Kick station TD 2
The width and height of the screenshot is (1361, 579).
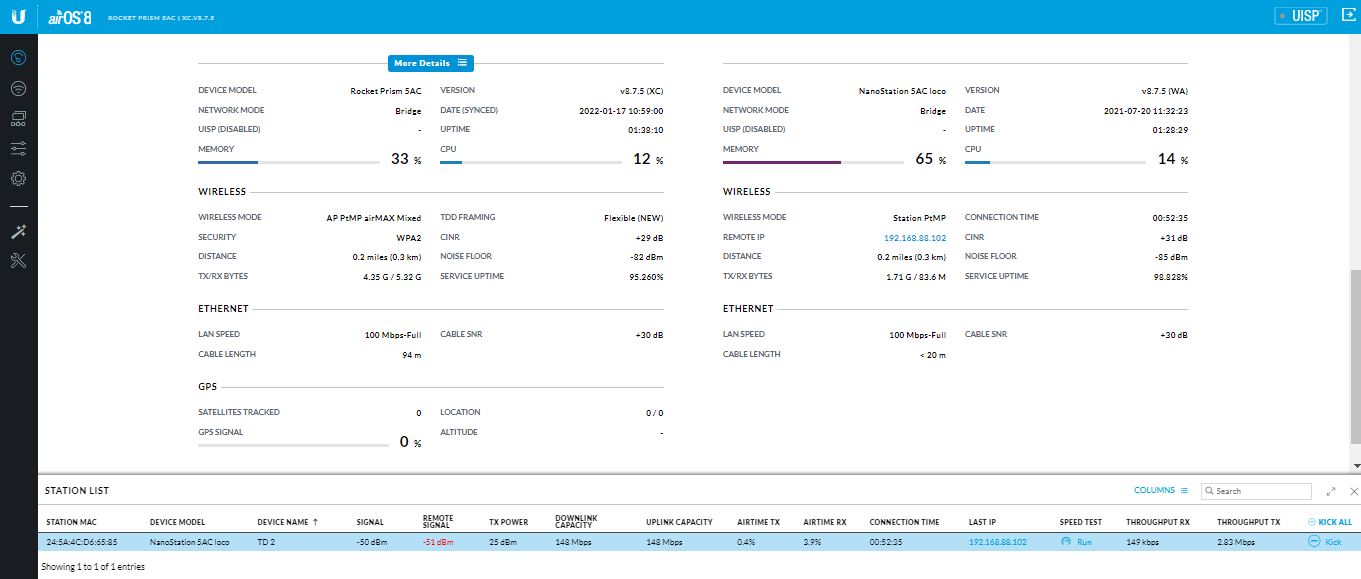coord(1325,541)
